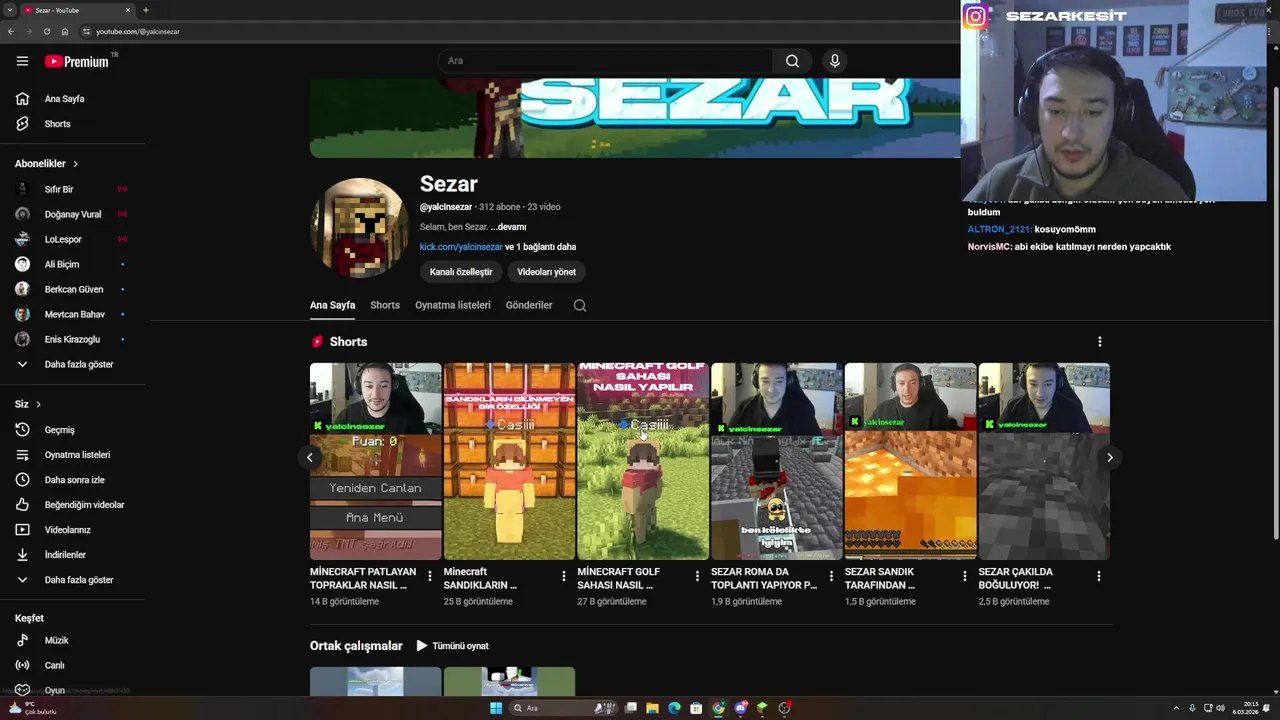Select the Oynatma listeleri channel tab
The width and height of the screenshot is (1280, 720).
[x=453, y=305]
